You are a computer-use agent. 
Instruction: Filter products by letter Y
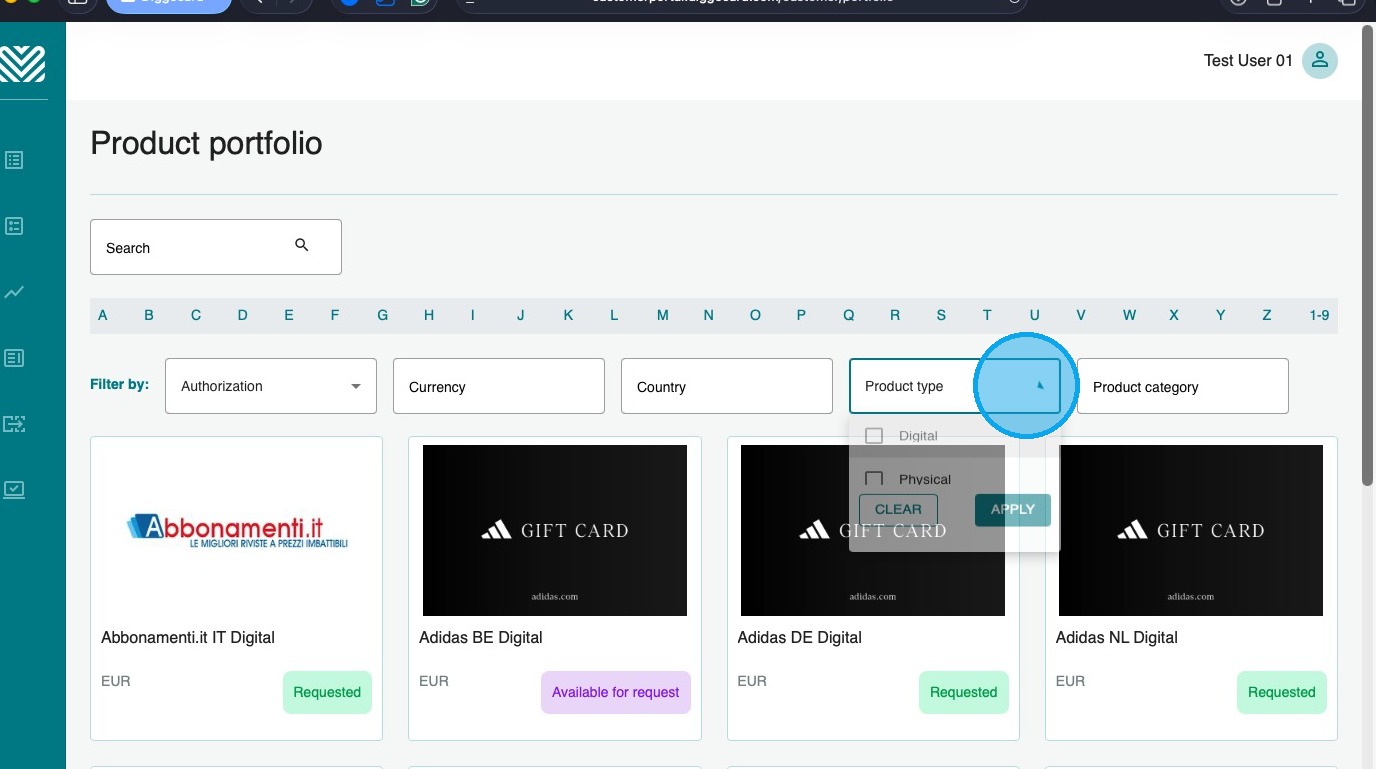pyautogui.click(x=1220, y=315)
